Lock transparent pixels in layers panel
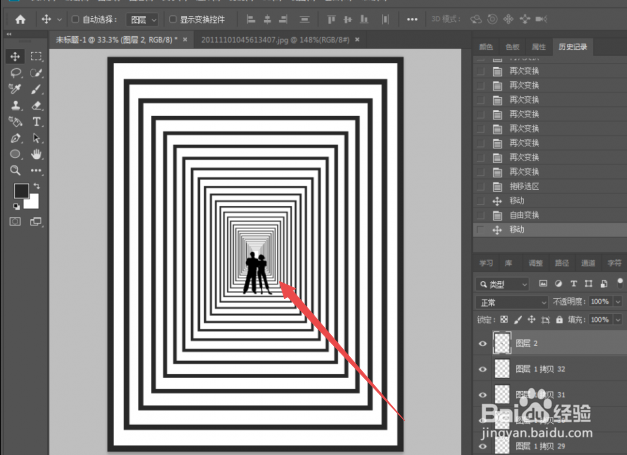 [x=504, y=319]
